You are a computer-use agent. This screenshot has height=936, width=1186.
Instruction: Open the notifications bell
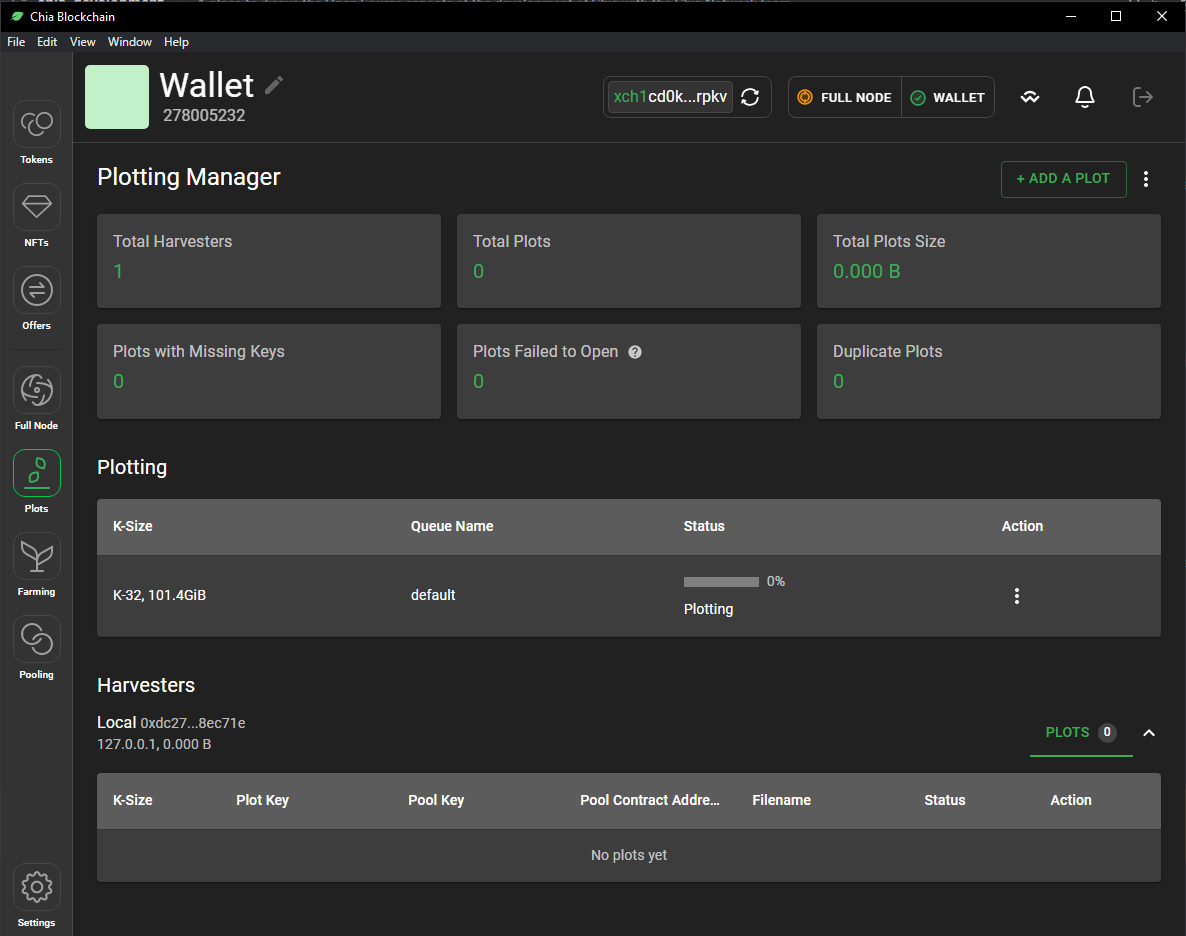point(1084,97)
